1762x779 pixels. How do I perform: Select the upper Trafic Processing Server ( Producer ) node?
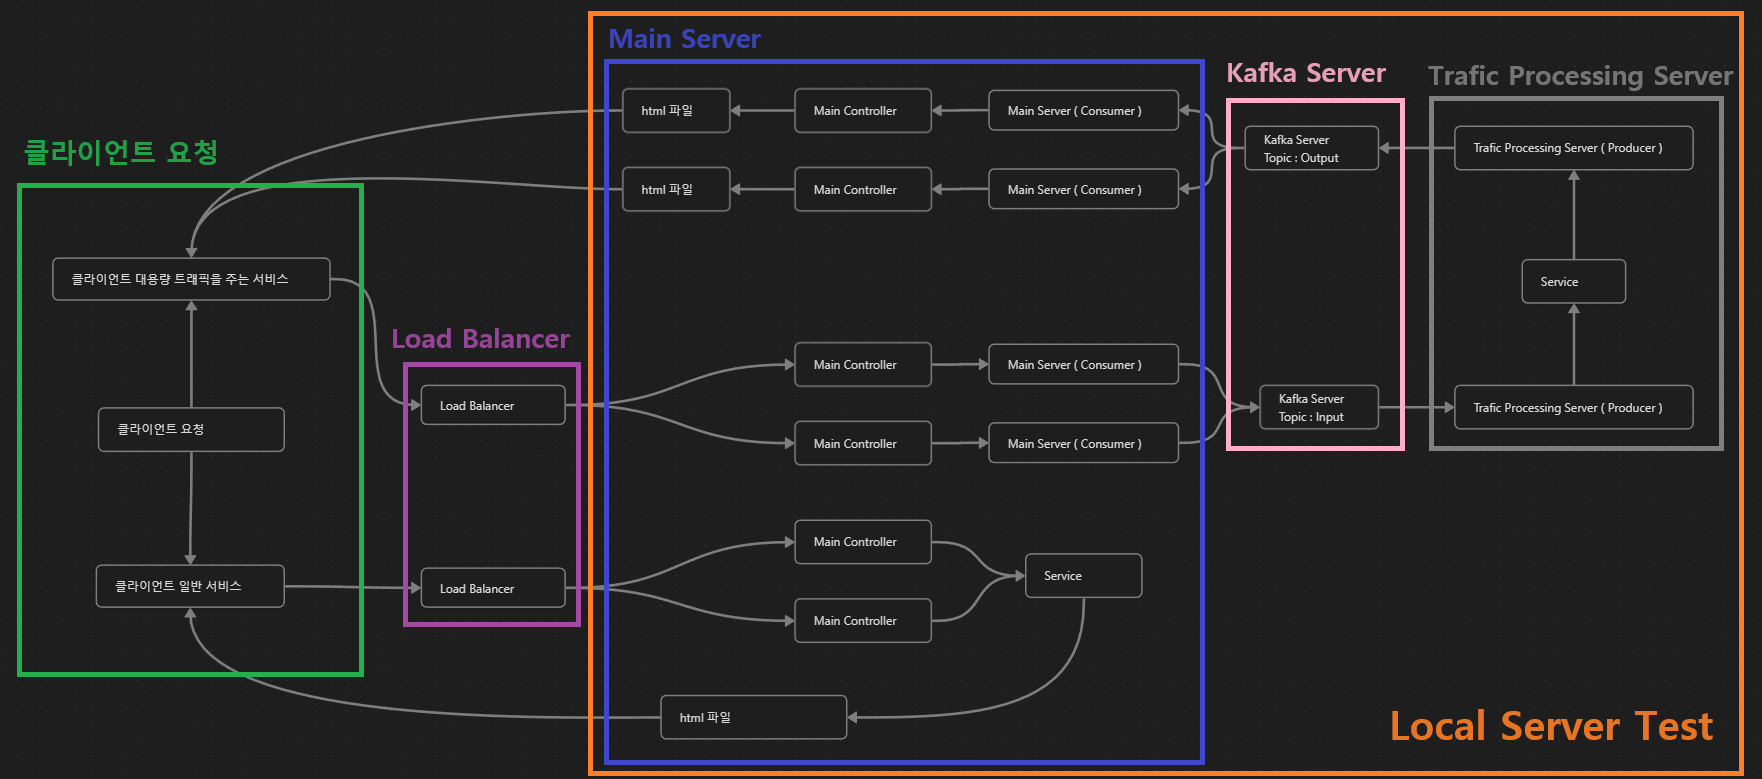[x=1574, y=148]
